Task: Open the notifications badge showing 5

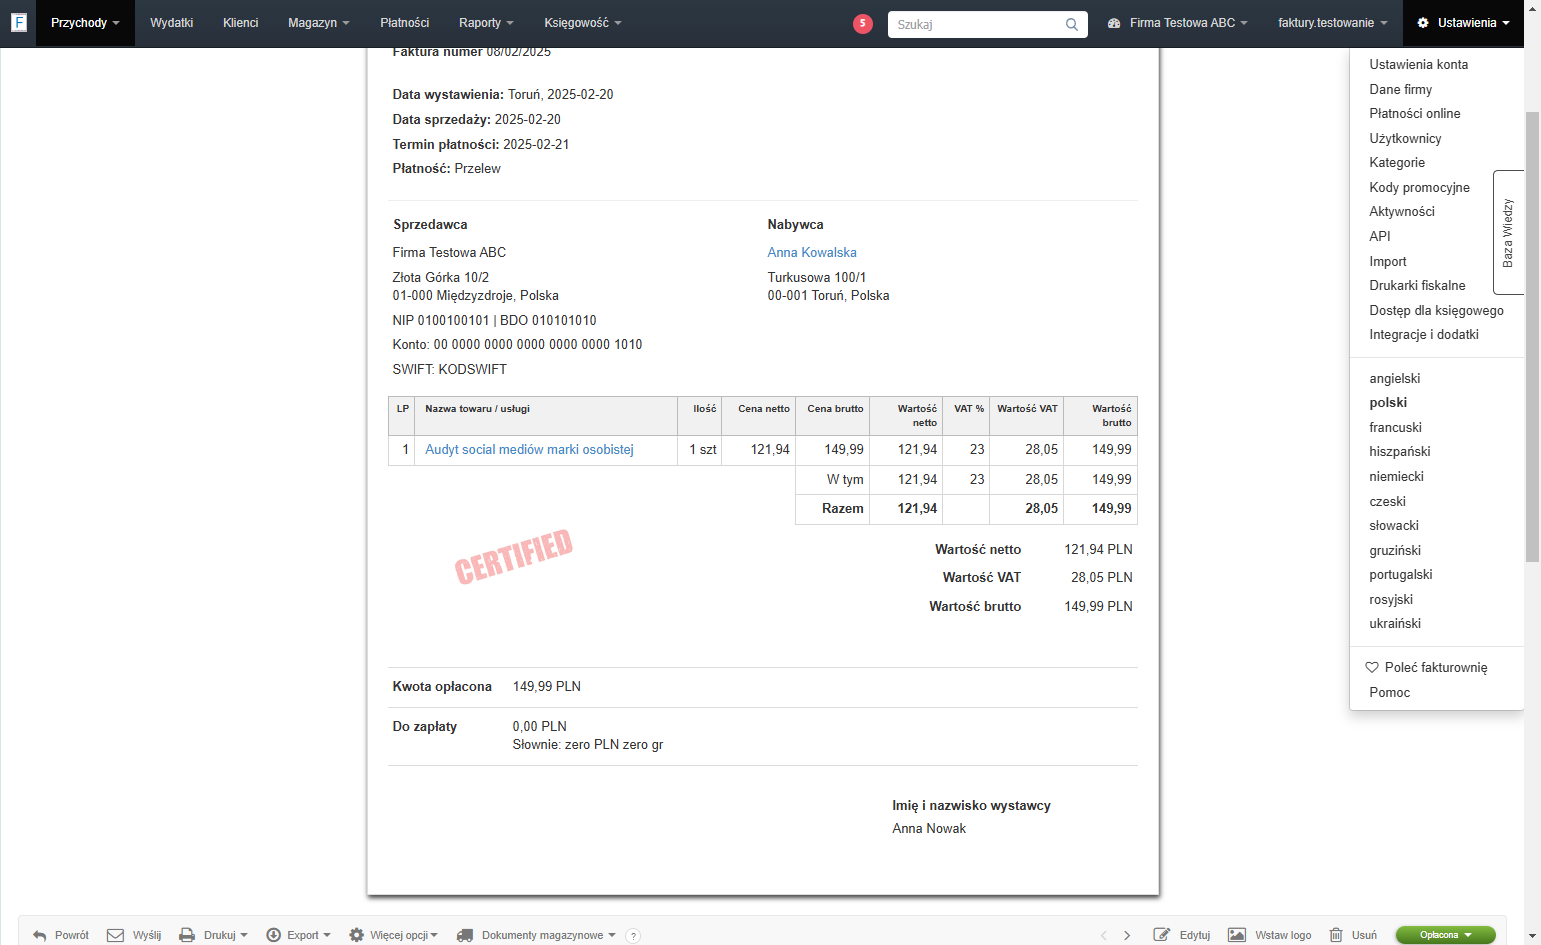Action: click(x=862, y=23)
